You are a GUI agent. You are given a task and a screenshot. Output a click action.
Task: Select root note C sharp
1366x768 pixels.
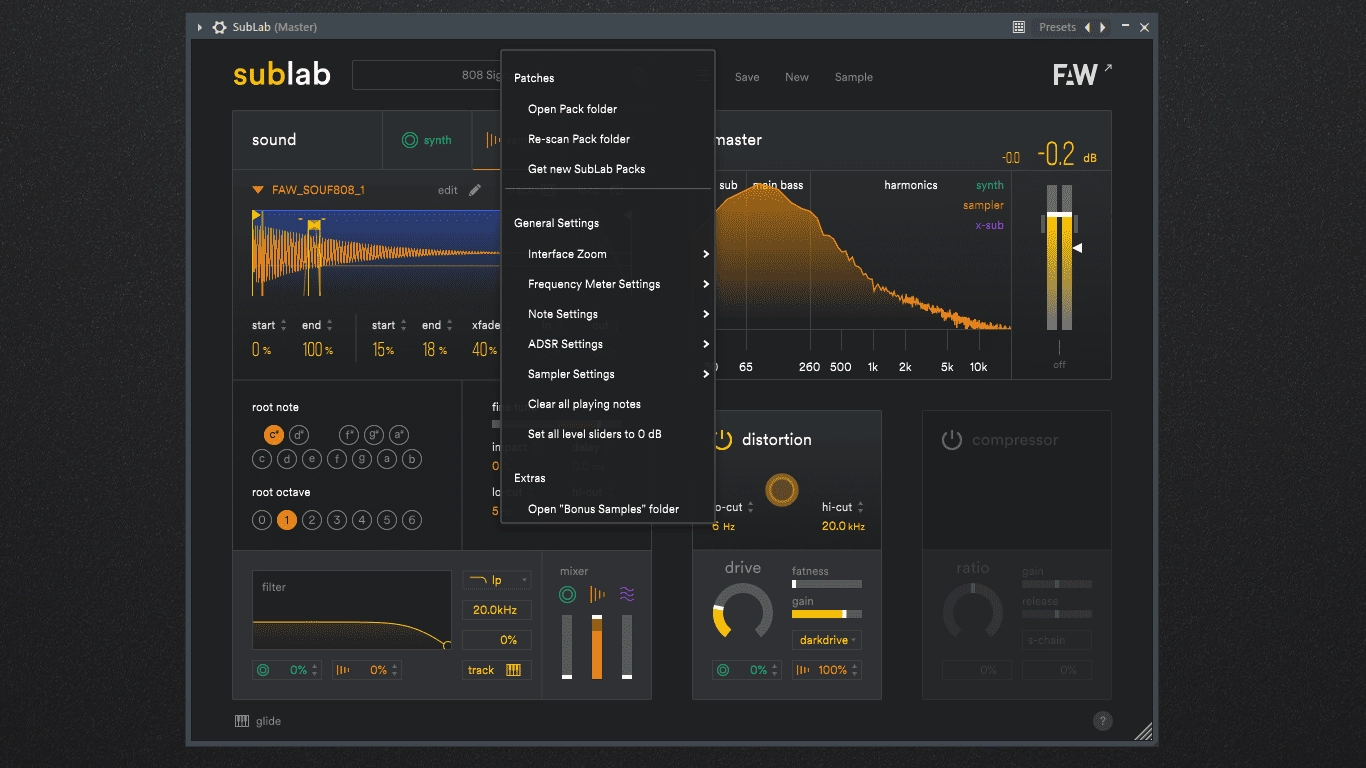(x=274, y=435)
